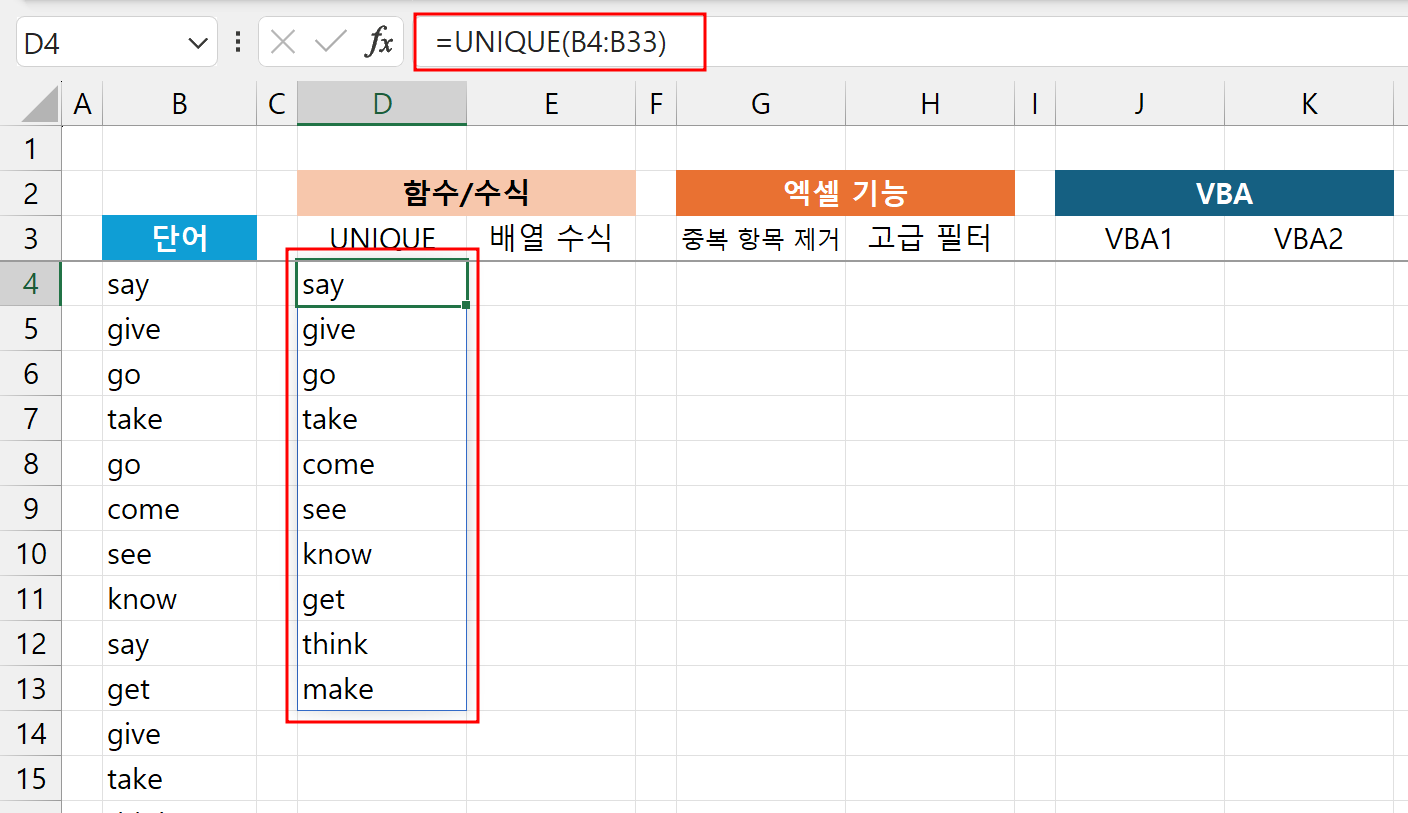Select the merged '함수/수식' header cell
1408x813 pixels.
click(x=466, y=192)
